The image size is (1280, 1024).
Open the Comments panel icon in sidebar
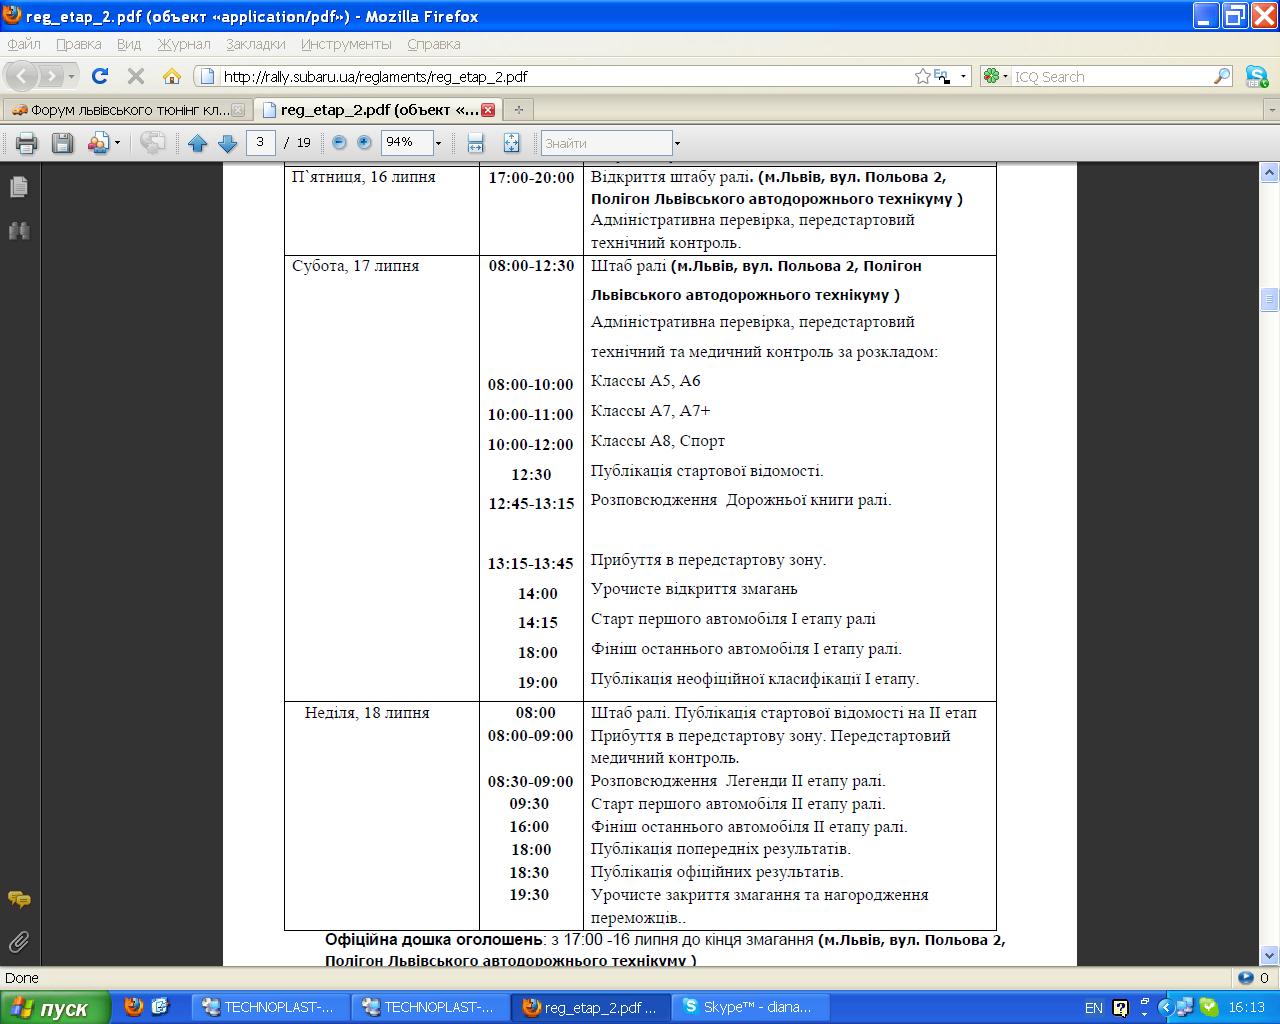tap(19, 900)
